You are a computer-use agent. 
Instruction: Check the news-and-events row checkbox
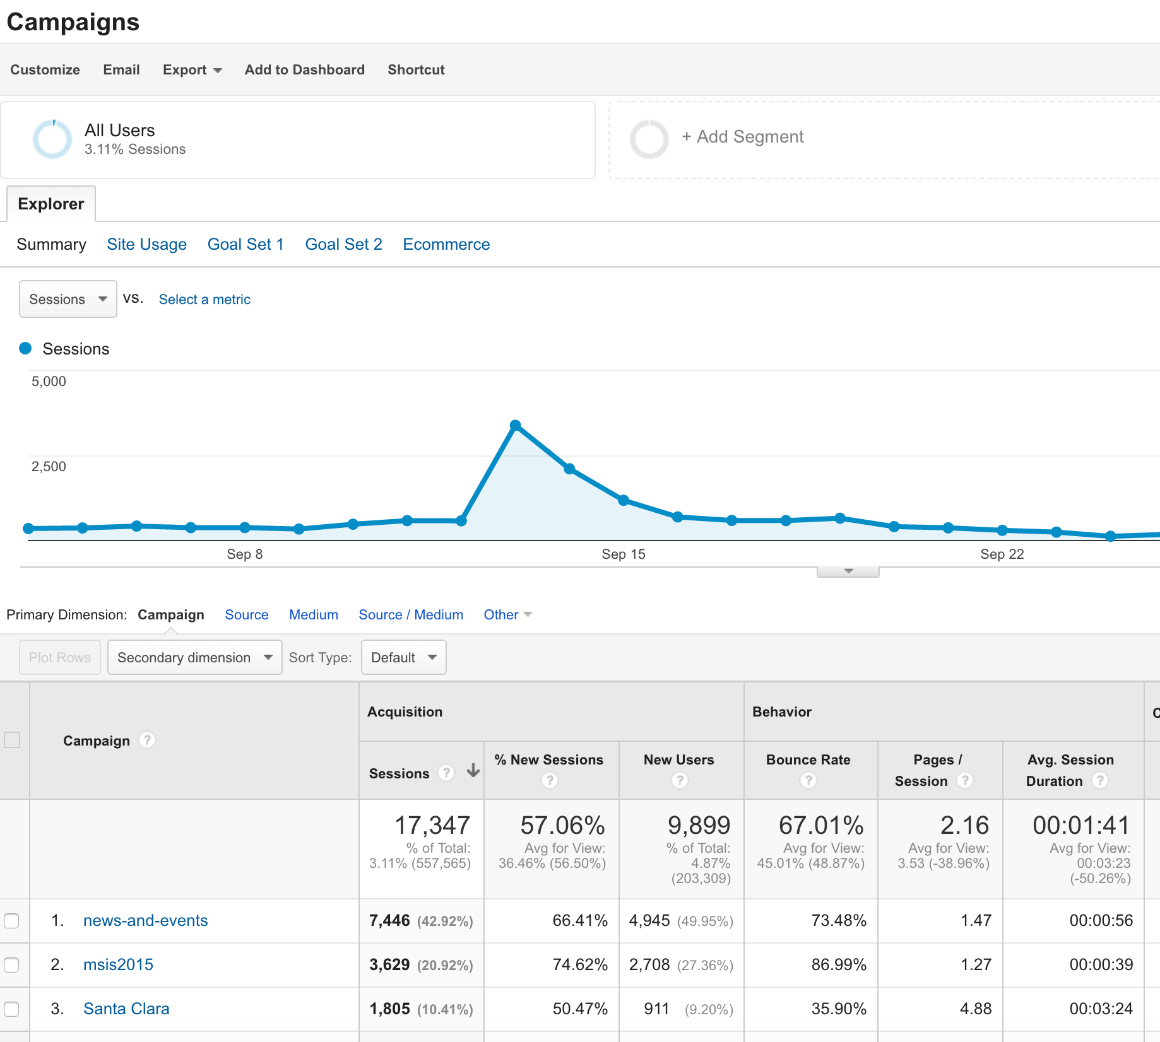click(x=12, y=921)
